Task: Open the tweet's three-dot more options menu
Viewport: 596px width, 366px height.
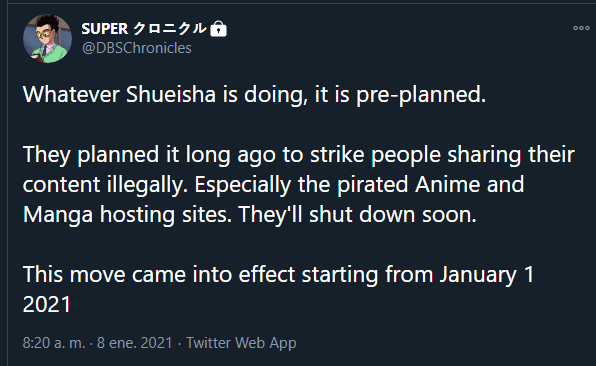Action: pyautogui.click(x=581, y=28)
